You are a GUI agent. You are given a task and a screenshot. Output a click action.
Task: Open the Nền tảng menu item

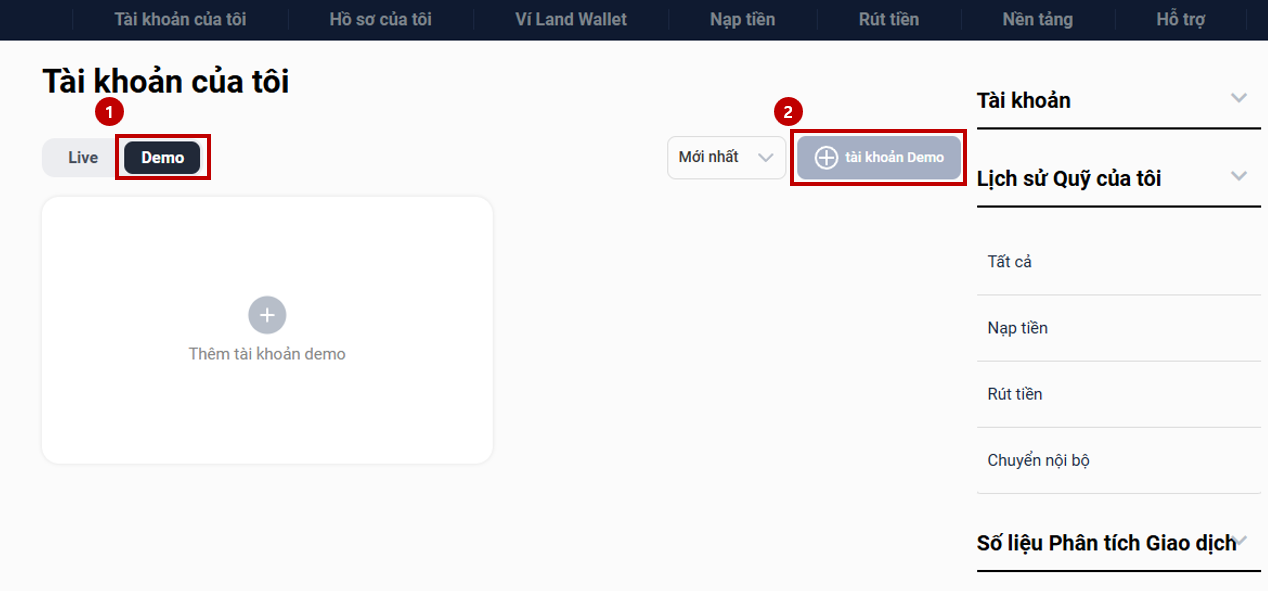1037,19
